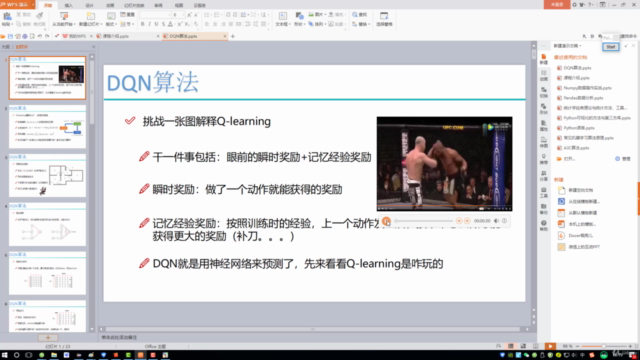Open the 工具 icon in right sidebar
Viewport: 640px width, 360px height.
[544, 193]
